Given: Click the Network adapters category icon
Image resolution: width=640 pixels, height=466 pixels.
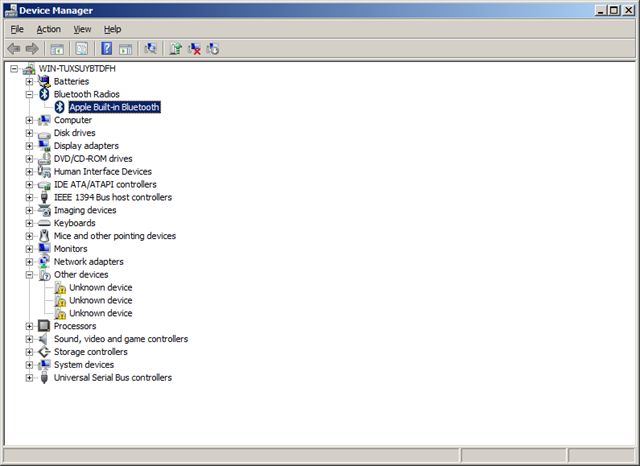Looking at the screenshot, I should pyautogui.click(x=44, y=262).
